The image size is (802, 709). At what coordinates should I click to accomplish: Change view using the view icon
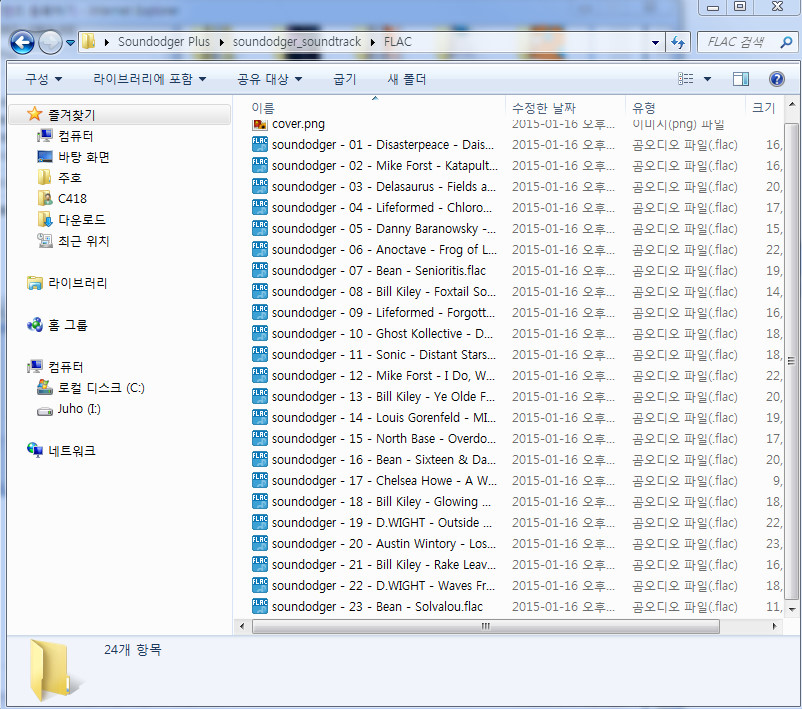685,79
